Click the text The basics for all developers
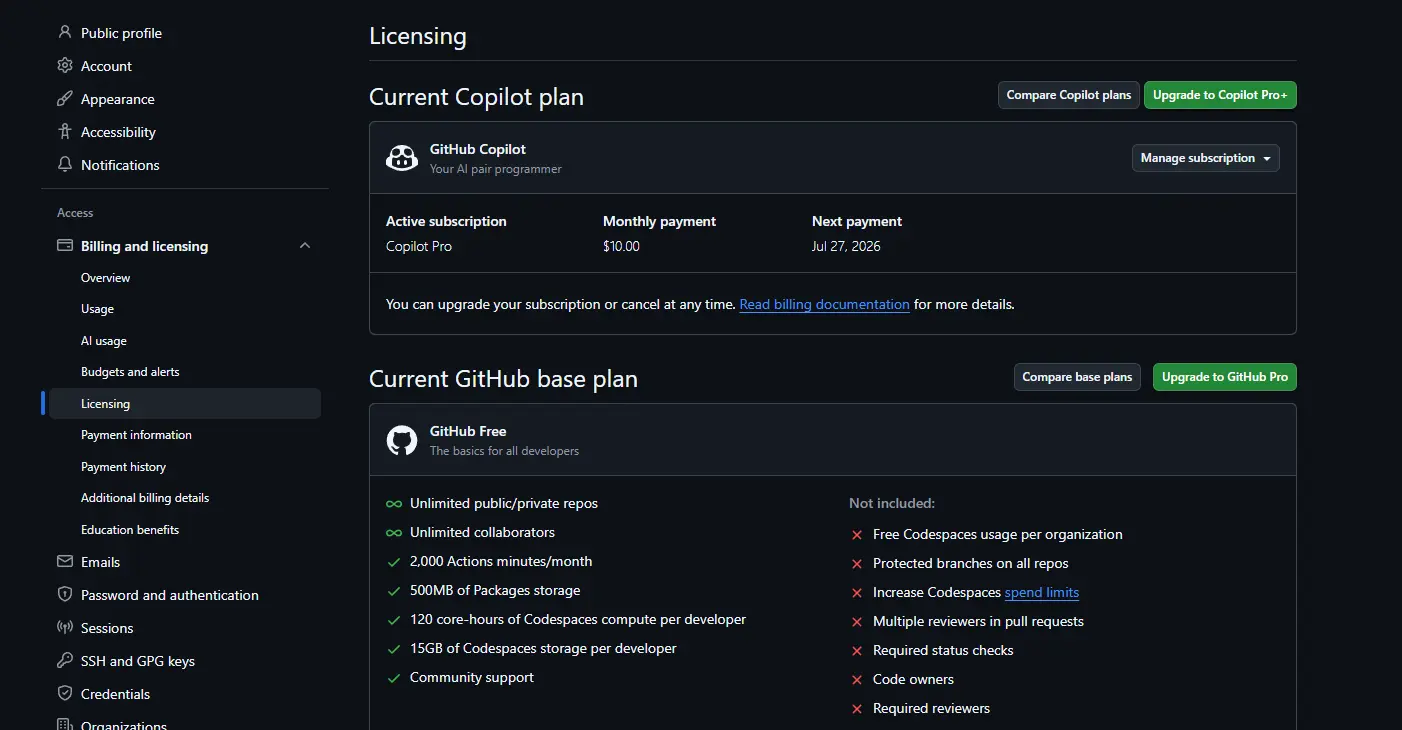This screenshot has width=1402, height=730. point(504,451)
